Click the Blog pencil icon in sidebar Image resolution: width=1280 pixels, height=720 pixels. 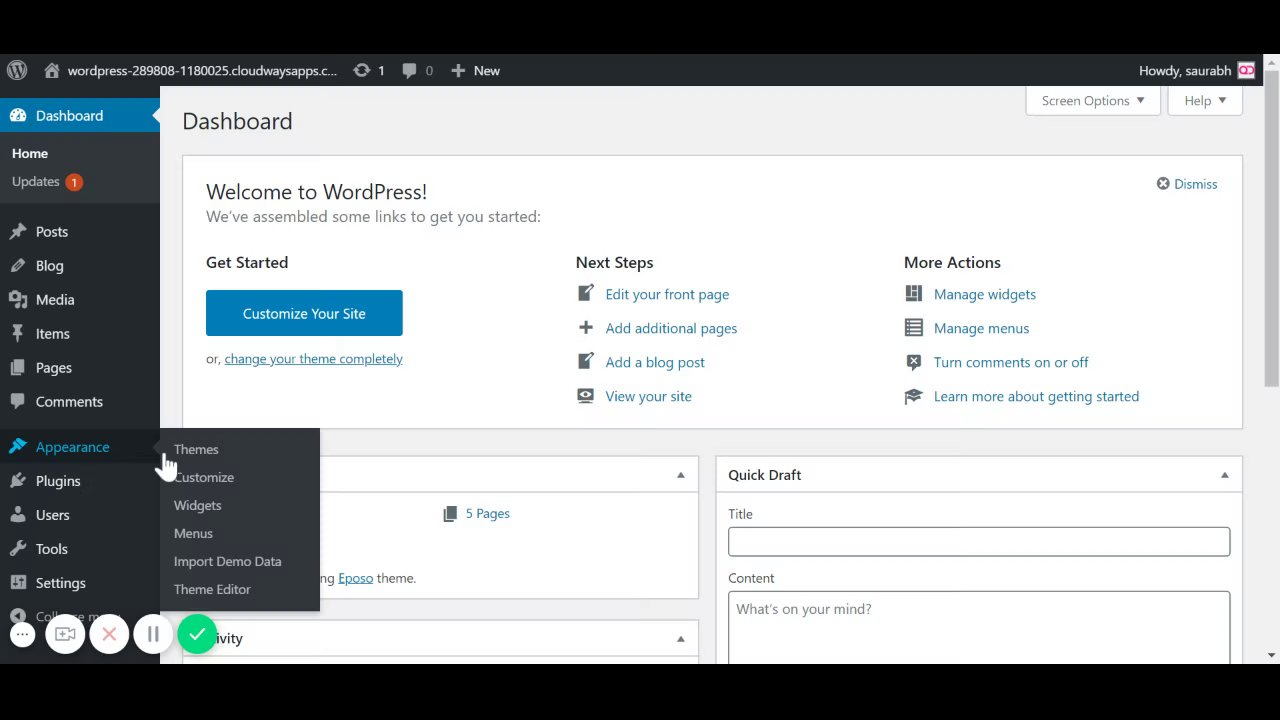18,265
